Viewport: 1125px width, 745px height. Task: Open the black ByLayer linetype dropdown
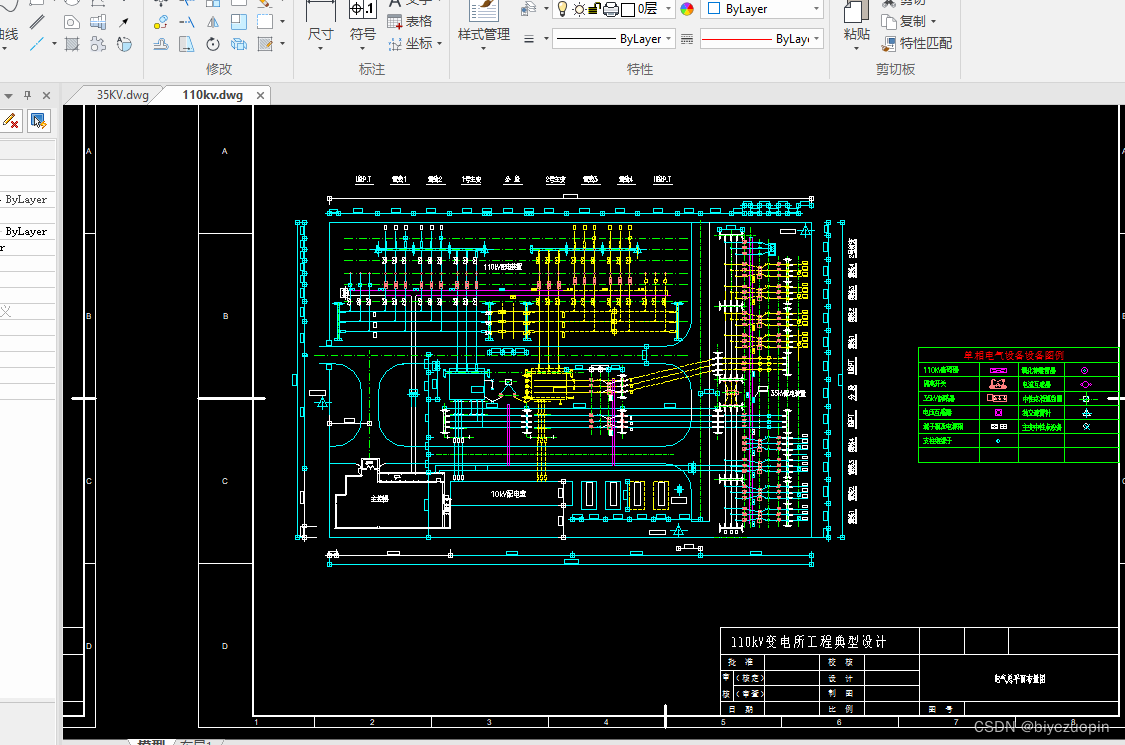coord(613,39)
